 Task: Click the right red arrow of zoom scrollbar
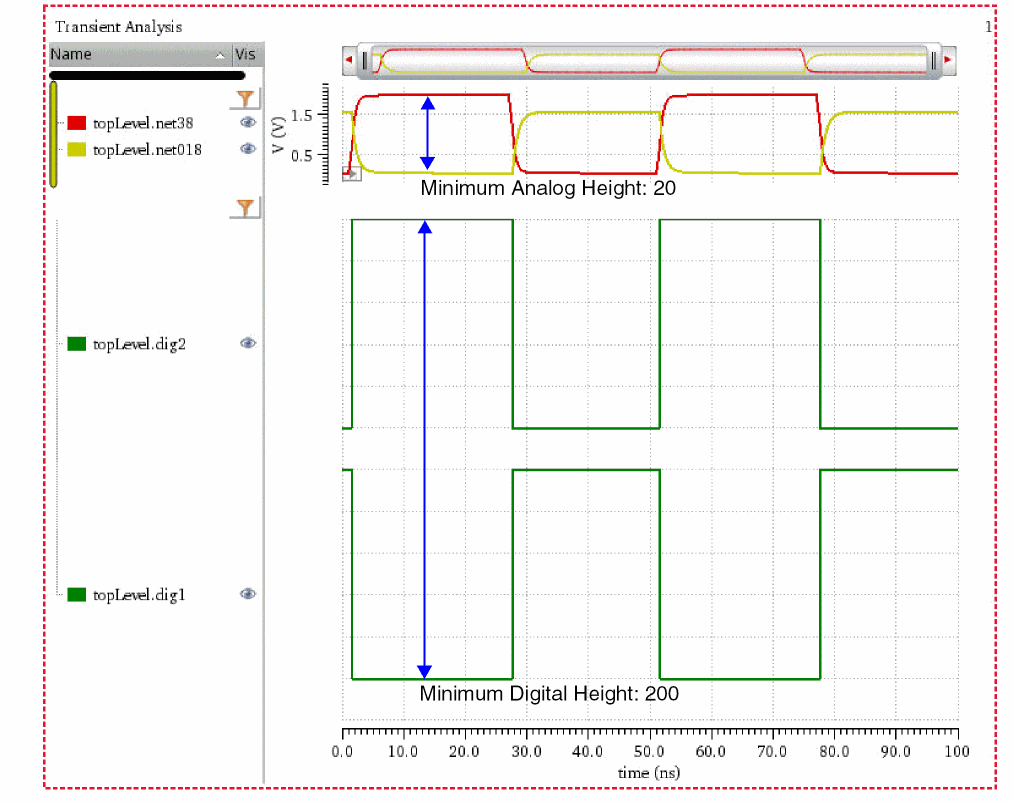coord(948,62)
